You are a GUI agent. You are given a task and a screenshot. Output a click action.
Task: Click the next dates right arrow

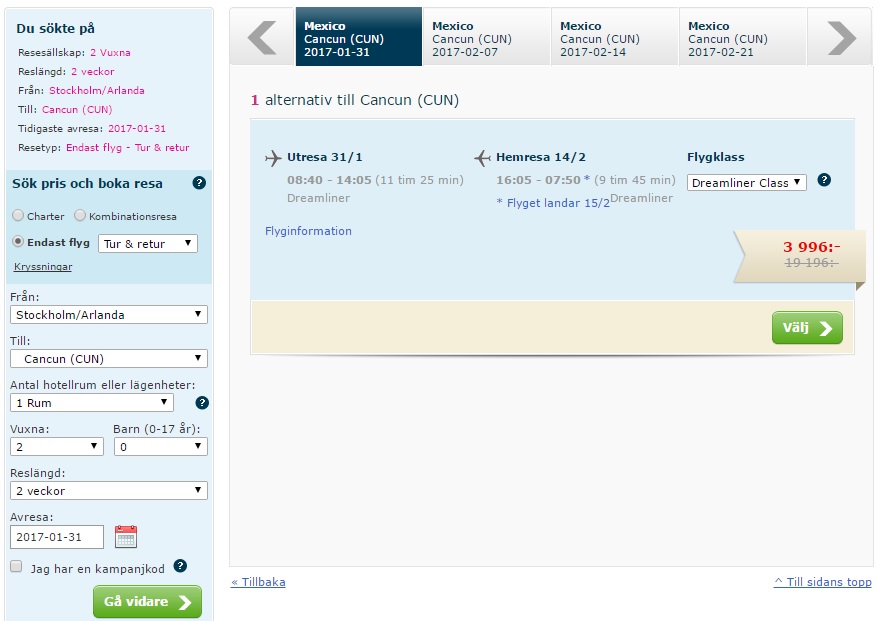[841, 37]
